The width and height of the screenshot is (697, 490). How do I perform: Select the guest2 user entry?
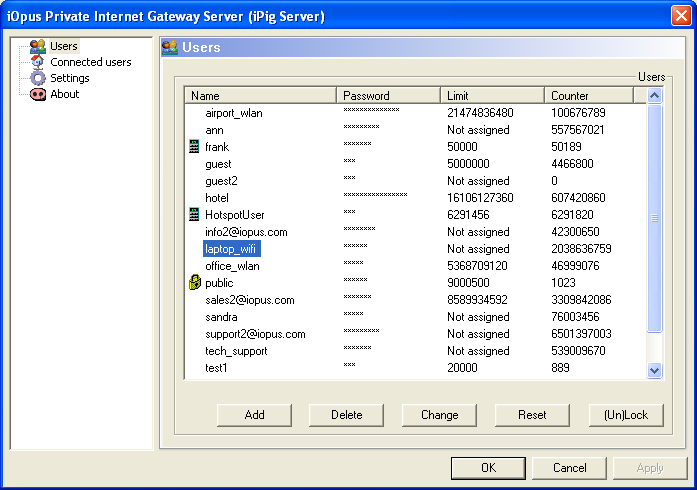(221, 181)
